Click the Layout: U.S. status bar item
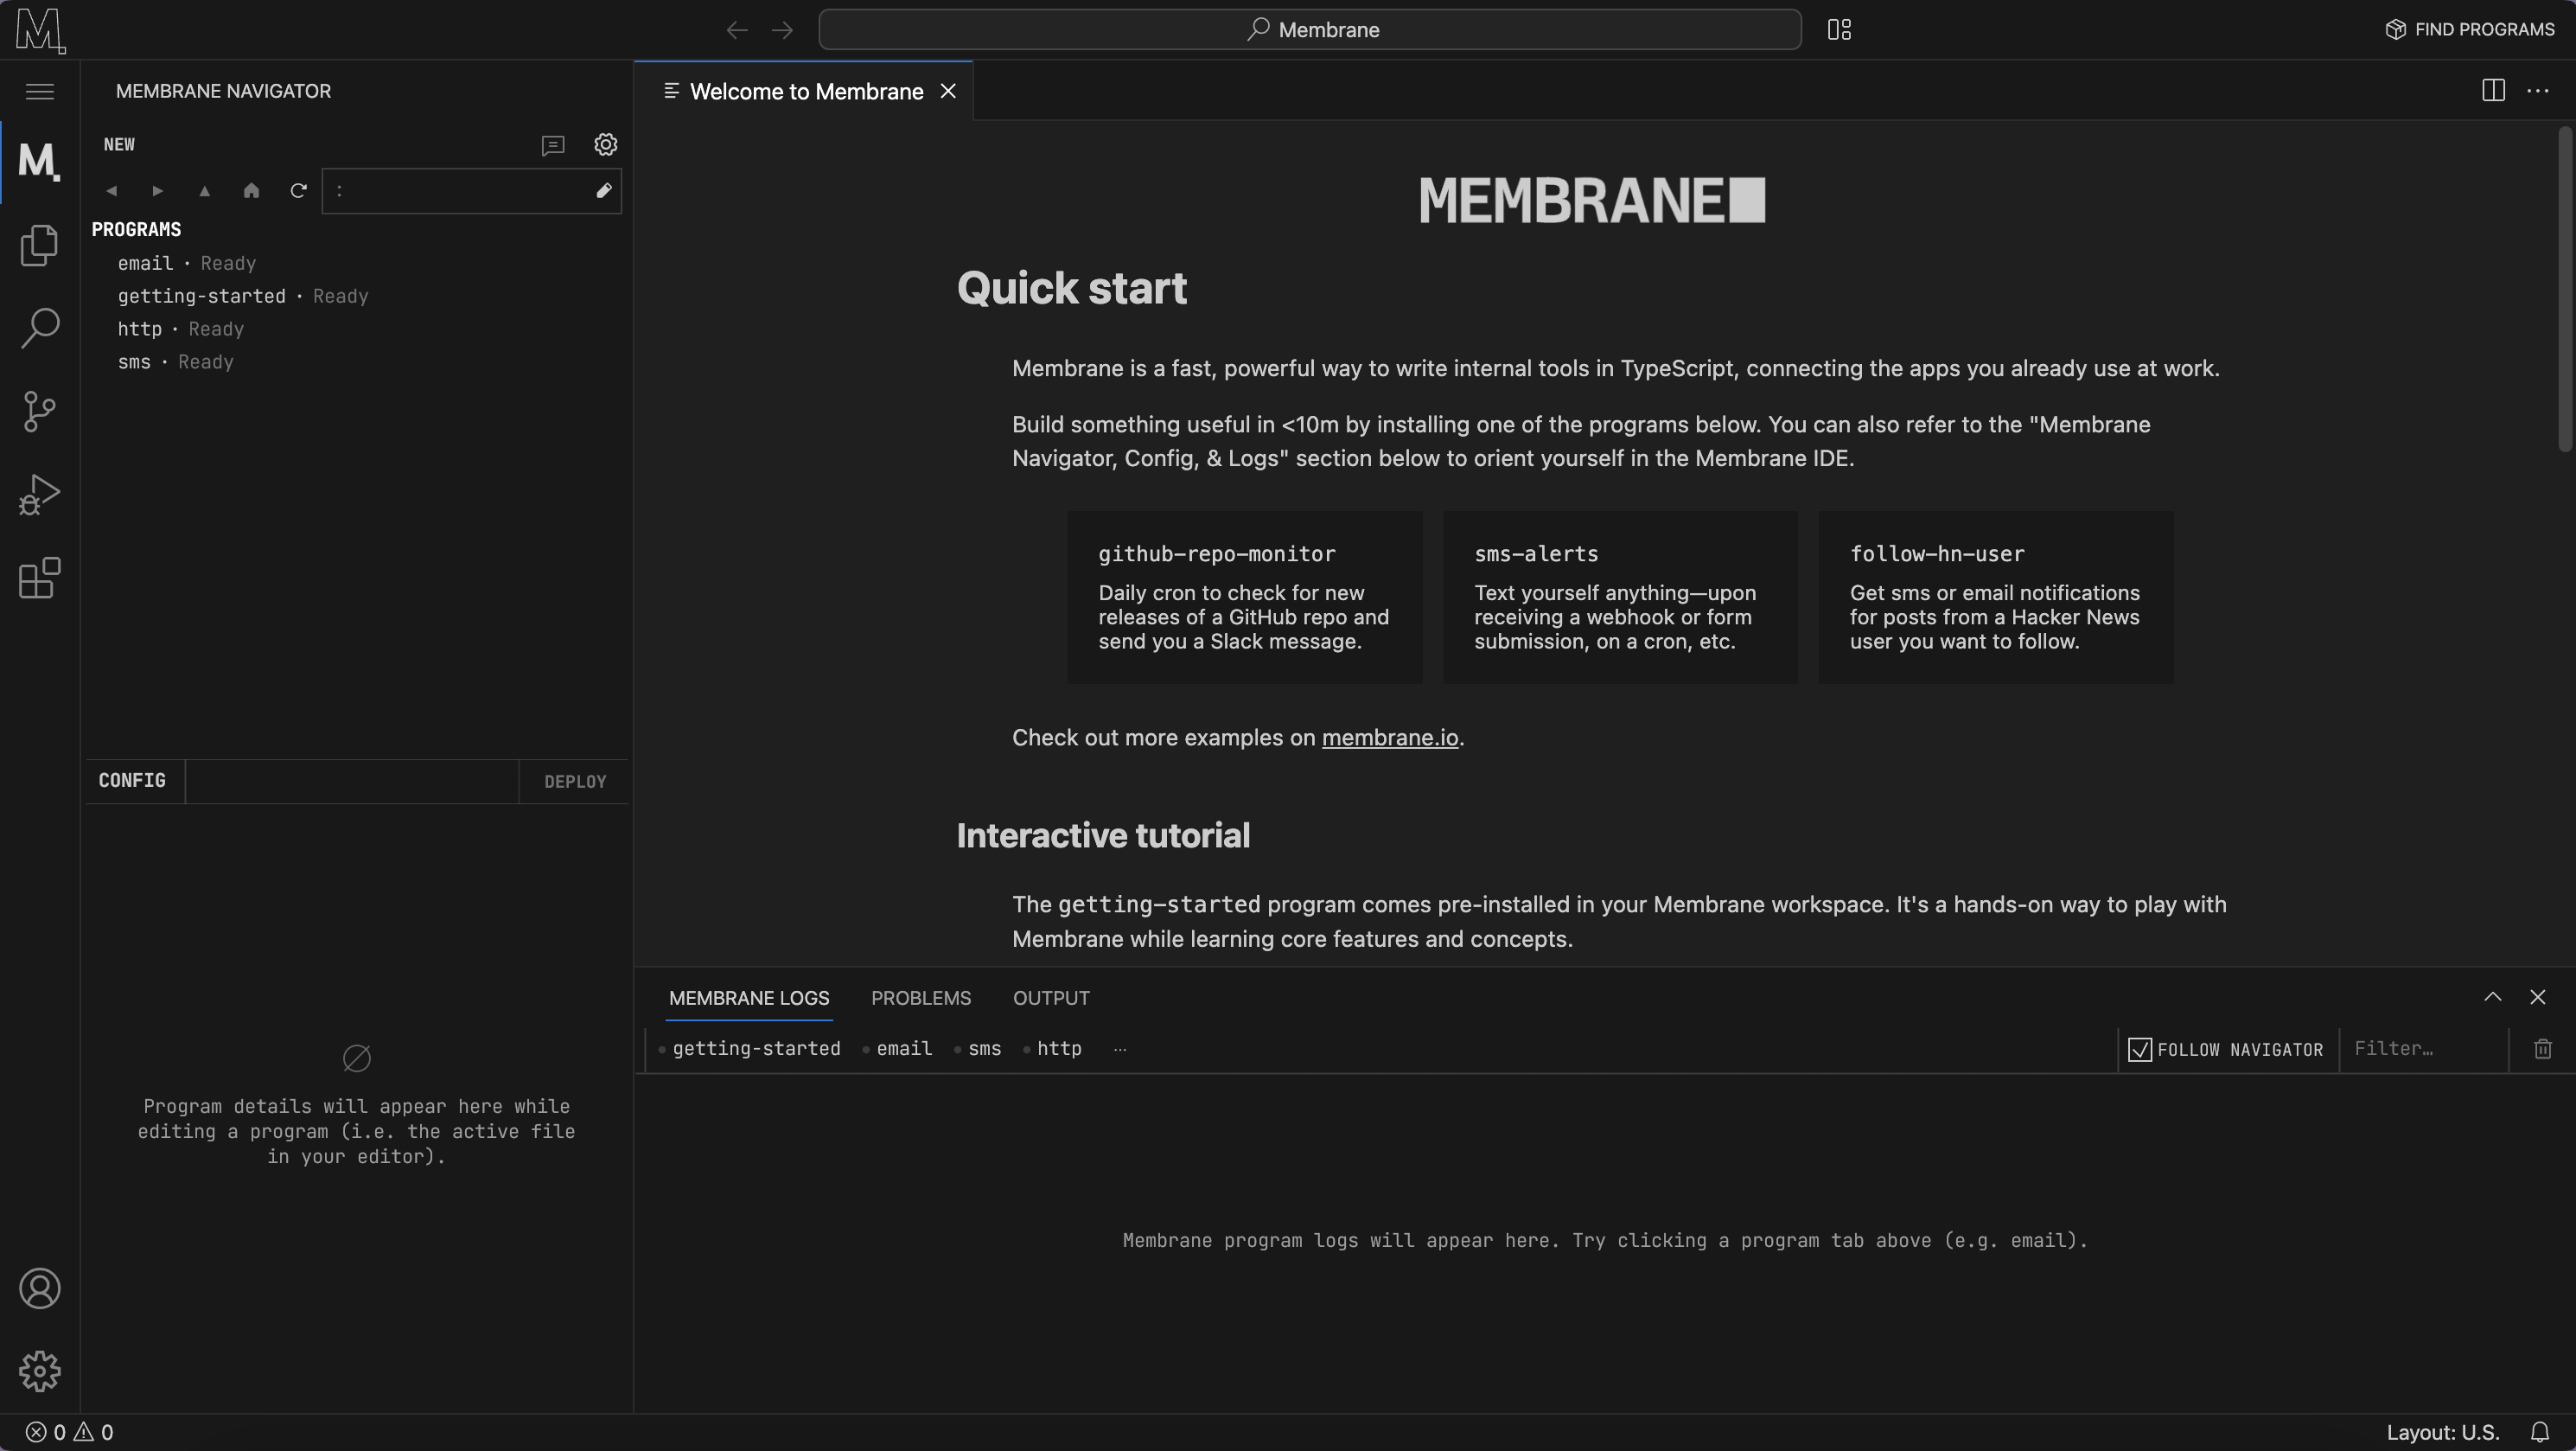The image size is (2576, 1451). coord(2443,1432)
